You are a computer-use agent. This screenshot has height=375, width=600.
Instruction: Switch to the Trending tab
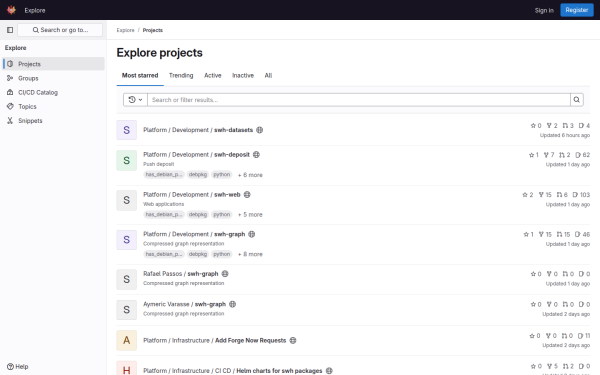pos(181,75)
